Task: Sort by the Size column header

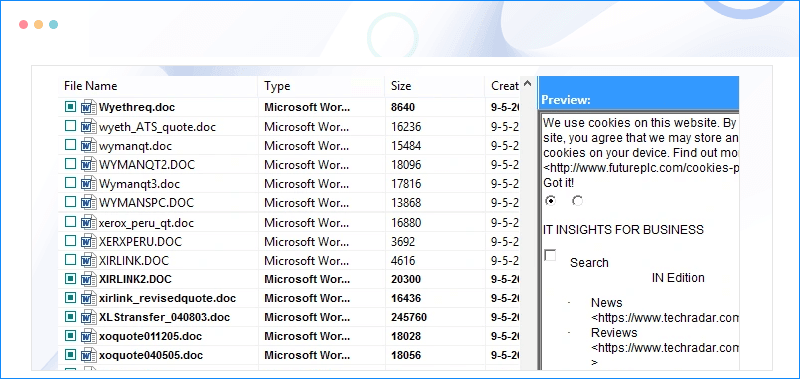Action: pyautogui.click(x=434, y=86)
